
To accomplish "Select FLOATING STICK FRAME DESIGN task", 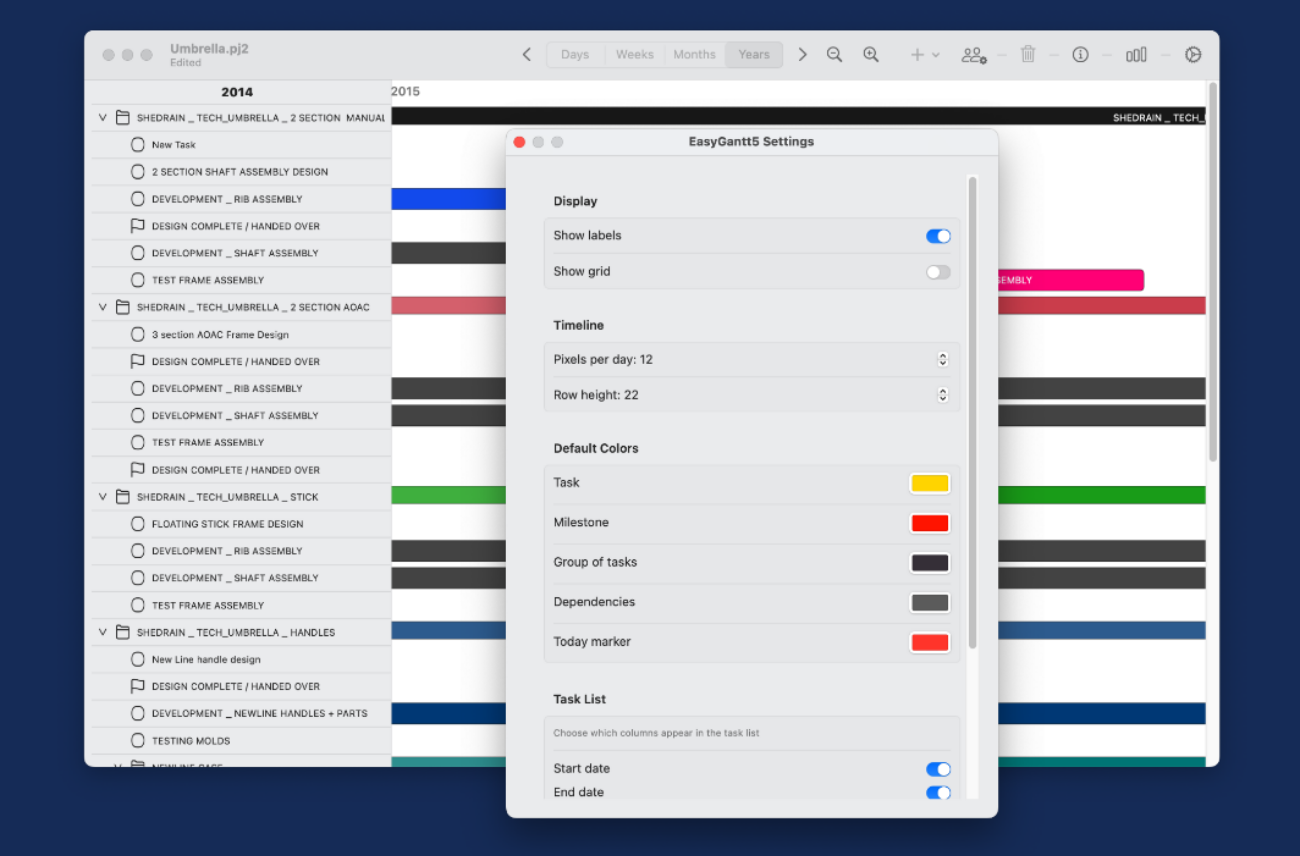I will (241, 524).
